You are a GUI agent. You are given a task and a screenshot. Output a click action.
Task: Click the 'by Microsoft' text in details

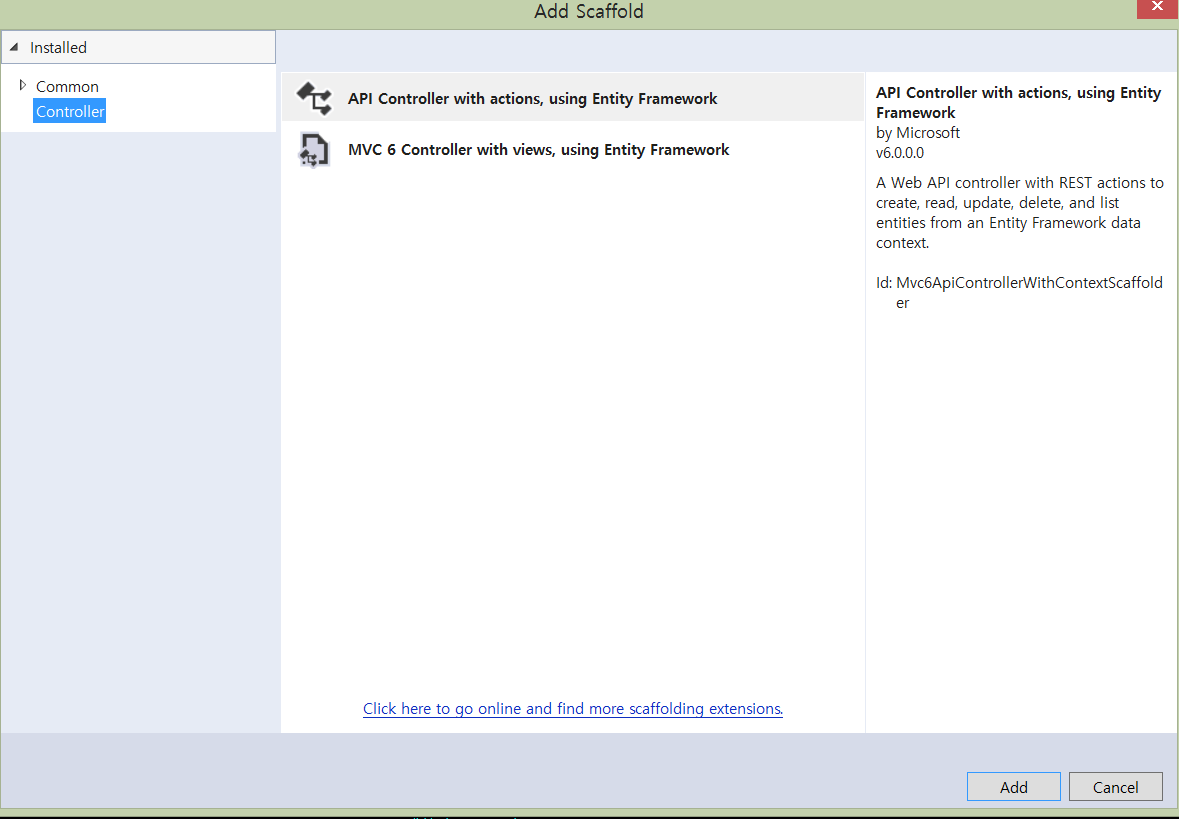(918, 133)
